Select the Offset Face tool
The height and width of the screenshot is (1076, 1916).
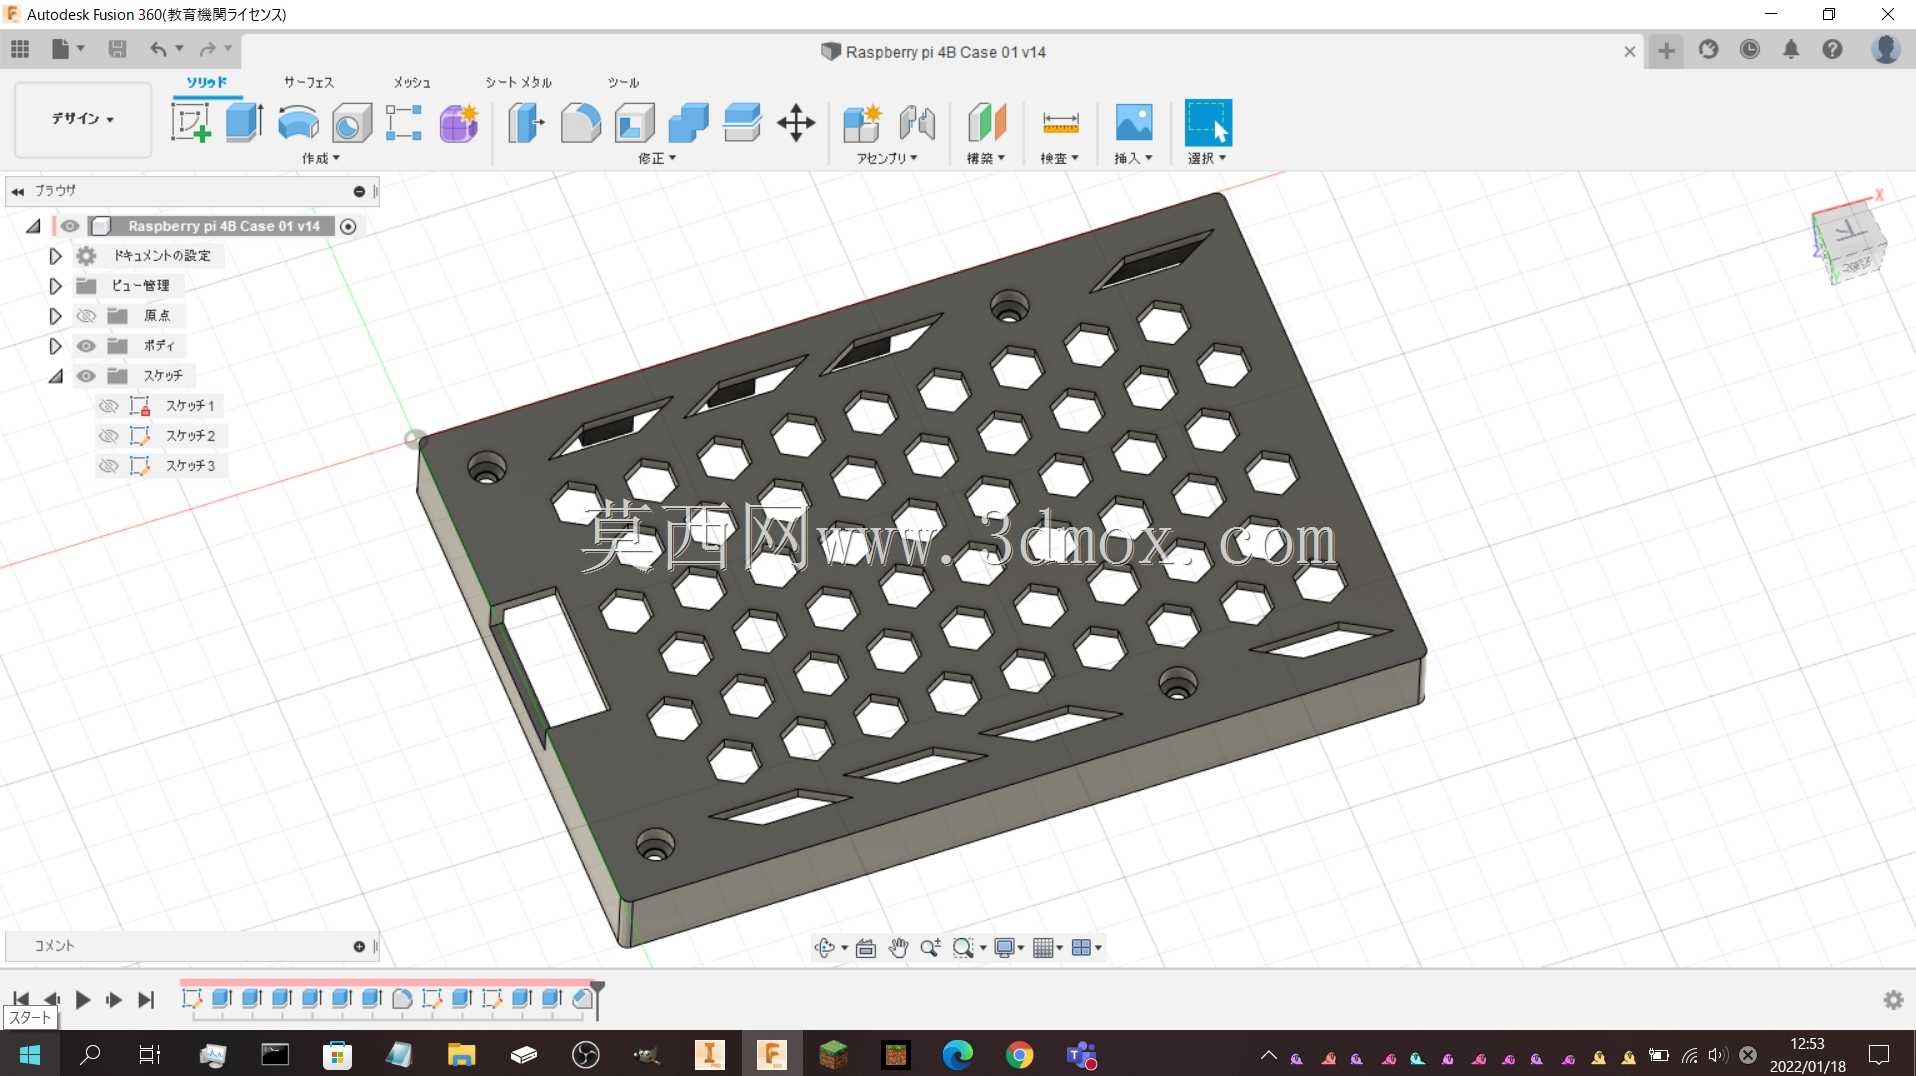[742, 123]
